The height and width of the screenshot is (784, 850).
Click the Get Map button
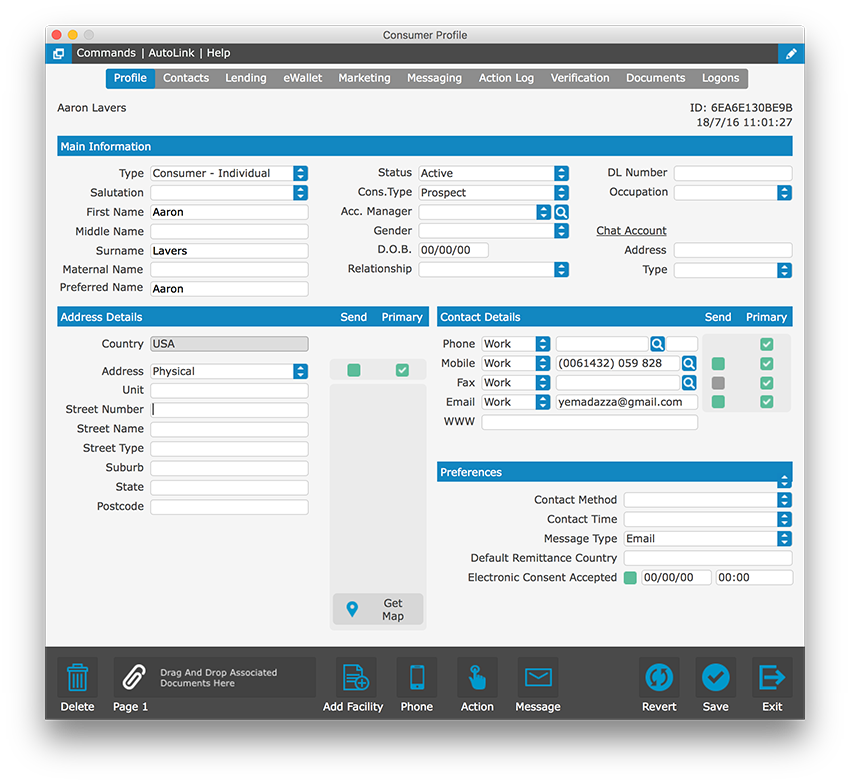[x=379, y=610]
